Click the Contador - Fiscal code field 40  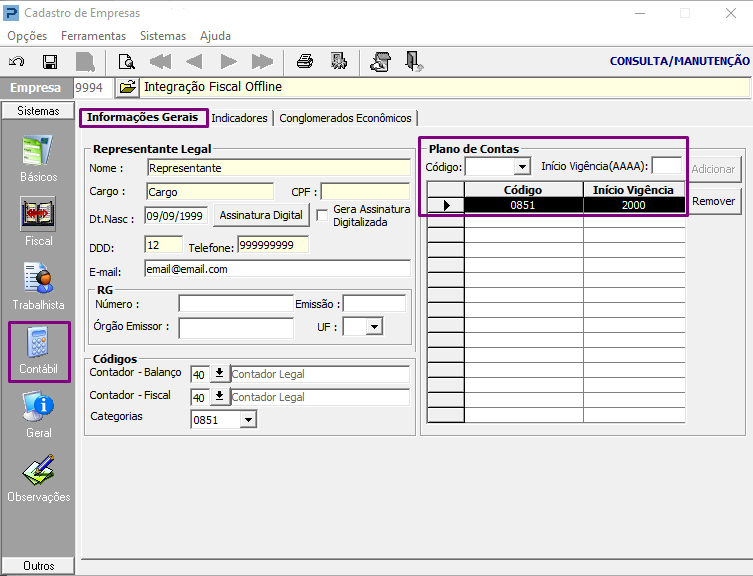200,397
